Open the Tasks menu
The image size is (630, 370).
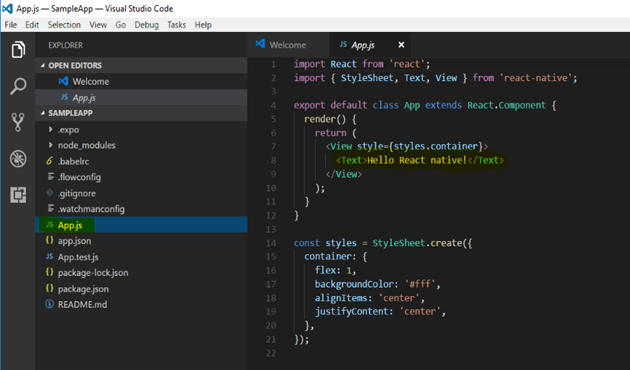coord(177,25)
